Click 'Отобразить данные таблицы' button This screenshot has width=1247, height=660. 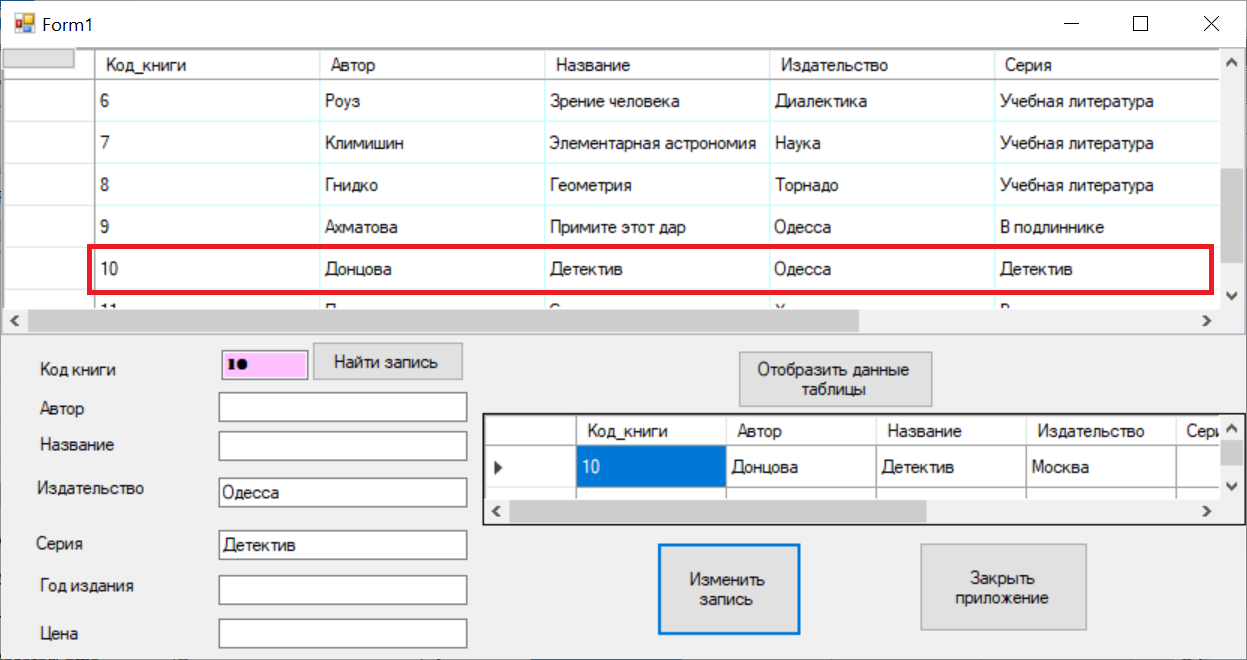pyautogui.click(x=835, y=380)
